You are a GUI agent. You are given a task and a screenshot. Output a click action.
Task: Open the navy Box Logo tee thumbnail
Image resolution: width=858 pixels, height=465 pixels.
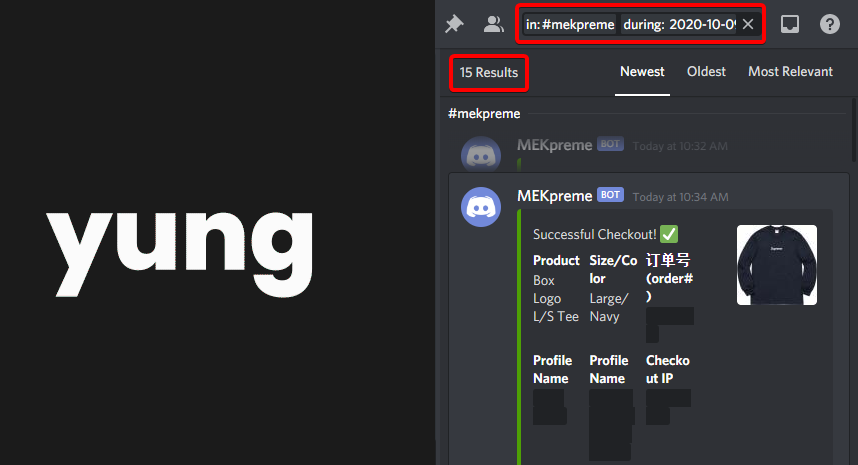pos(776,265)
